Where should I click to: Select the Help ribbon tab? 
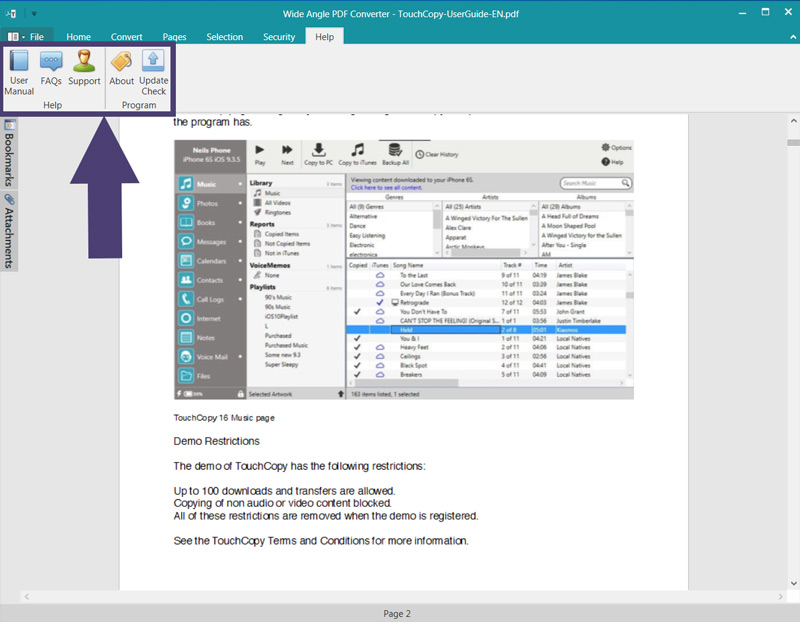click(x=324, y=37)
